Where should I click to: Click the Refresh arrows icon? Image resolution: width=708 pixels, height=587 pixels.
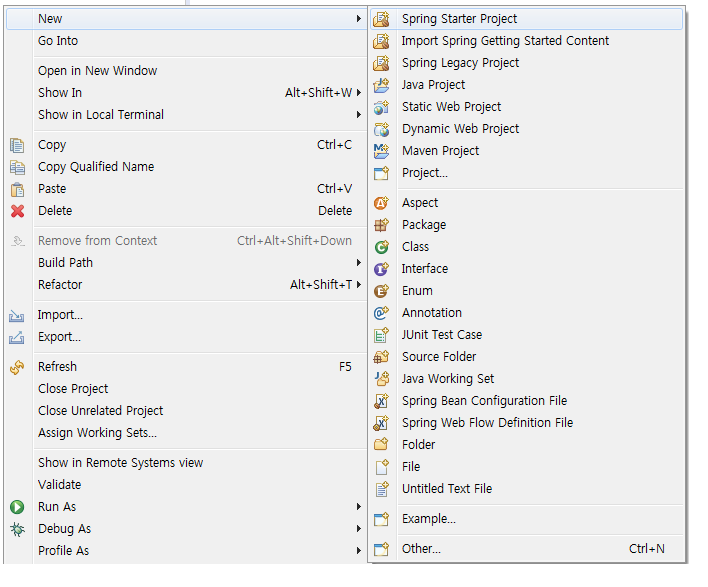point(17,367)
